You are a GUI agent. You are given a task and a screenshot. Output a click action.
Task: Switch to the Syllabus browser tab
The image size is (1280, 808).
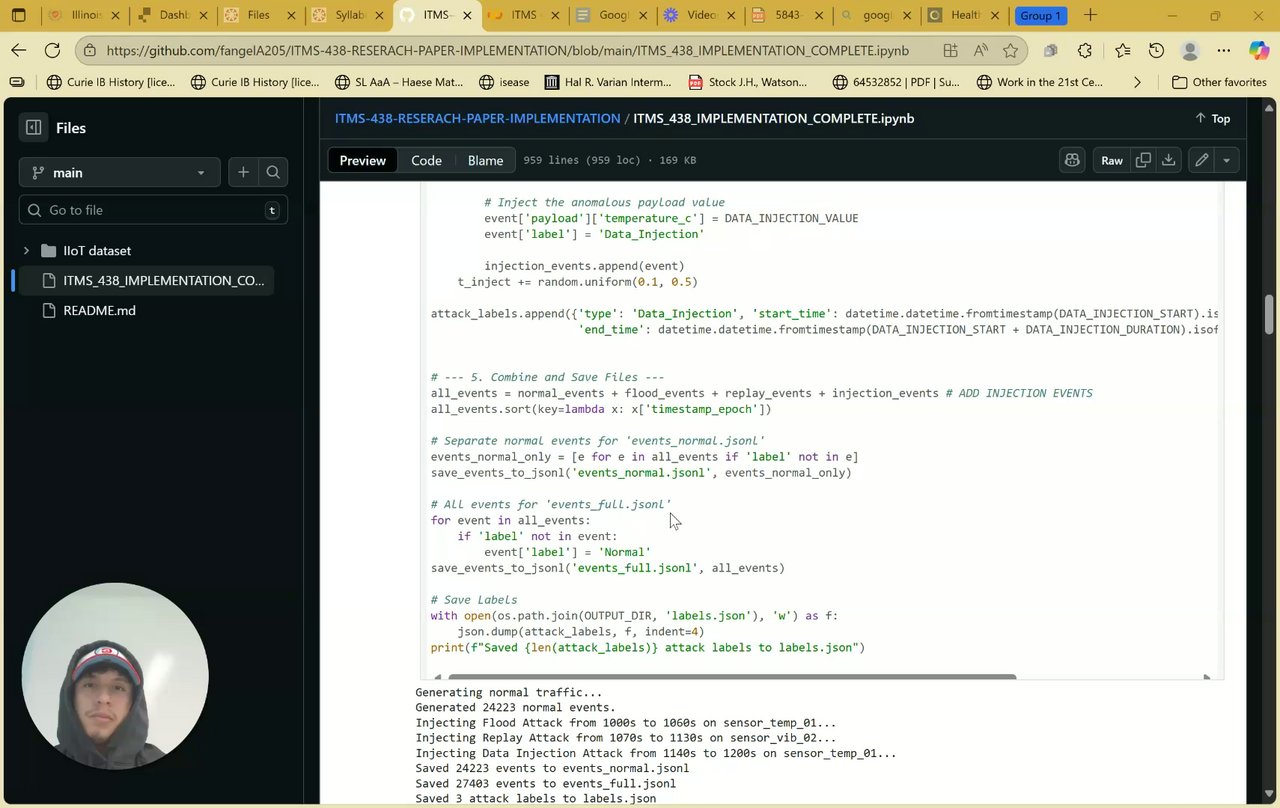click(x=347, y=15)
